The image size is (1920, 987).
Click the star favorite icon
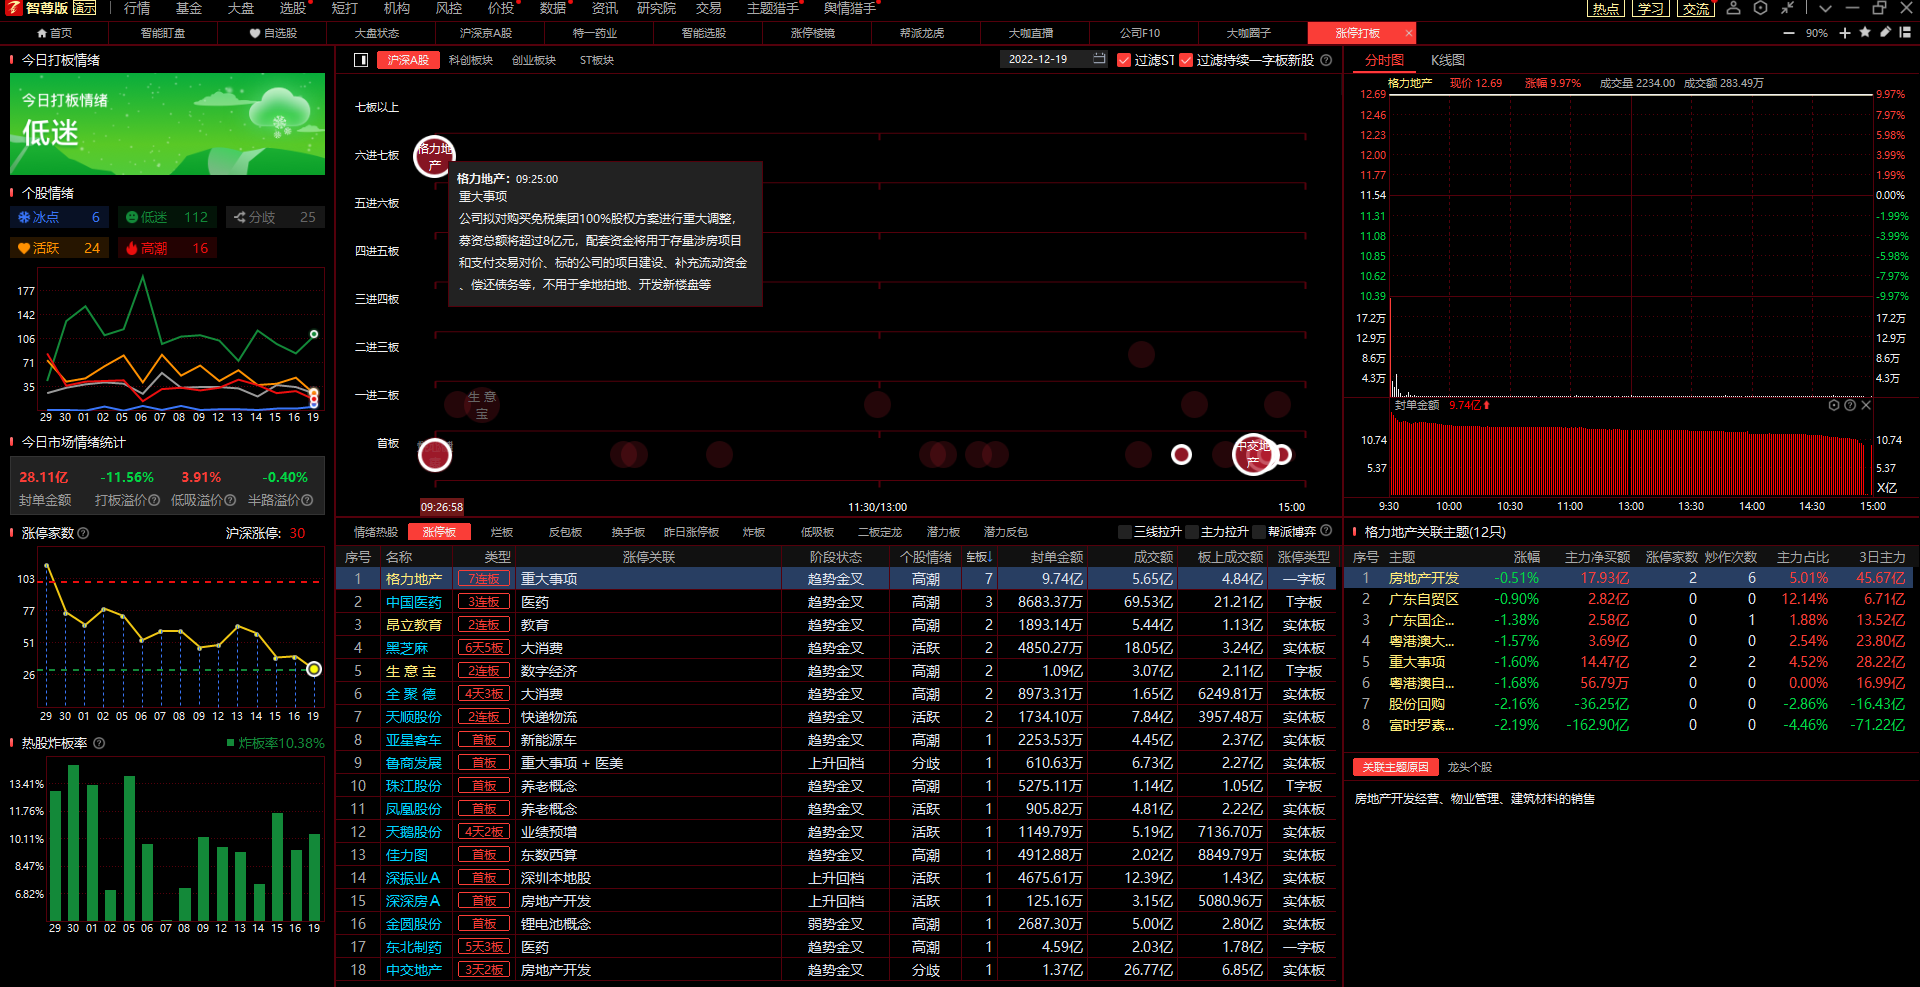click(1865, 33)
